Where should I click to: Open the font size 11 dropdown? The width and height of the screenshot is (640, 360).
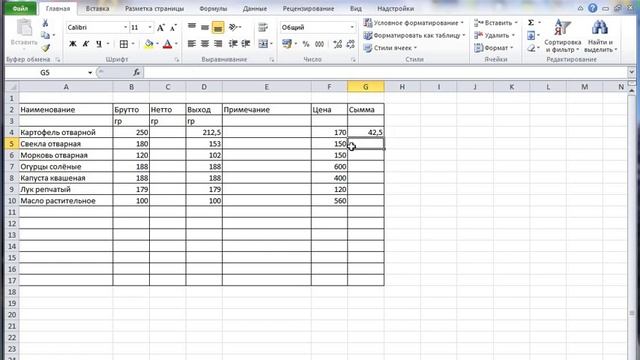(x=149, y=27)
